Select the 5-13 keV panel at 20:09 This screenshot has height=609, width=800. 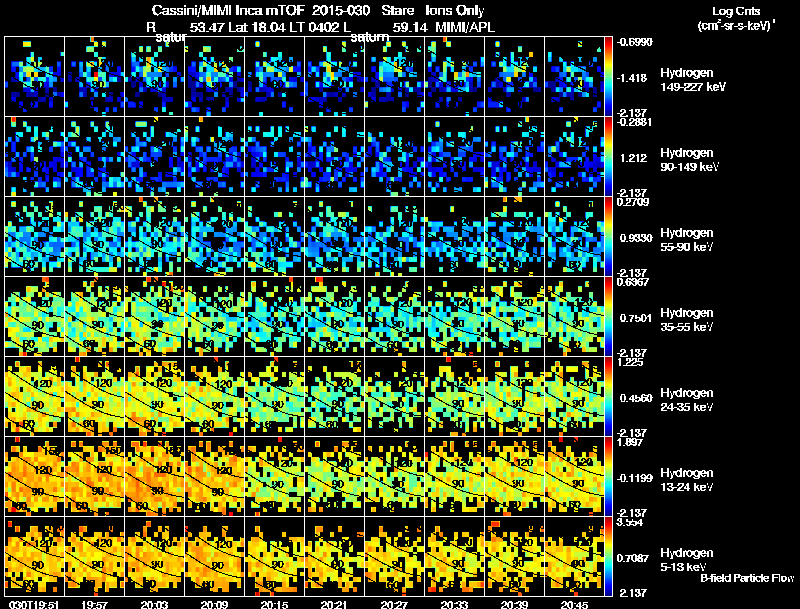click(x=214, y=557)
